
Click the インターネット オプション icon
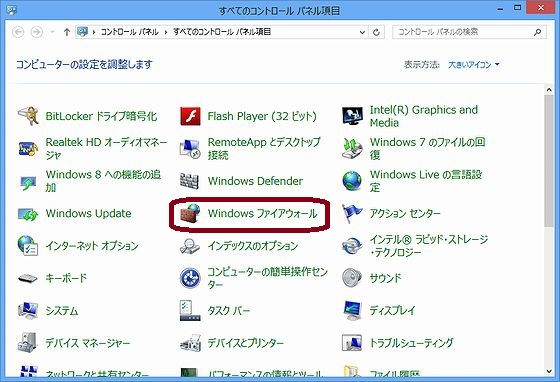click(28, 246)
